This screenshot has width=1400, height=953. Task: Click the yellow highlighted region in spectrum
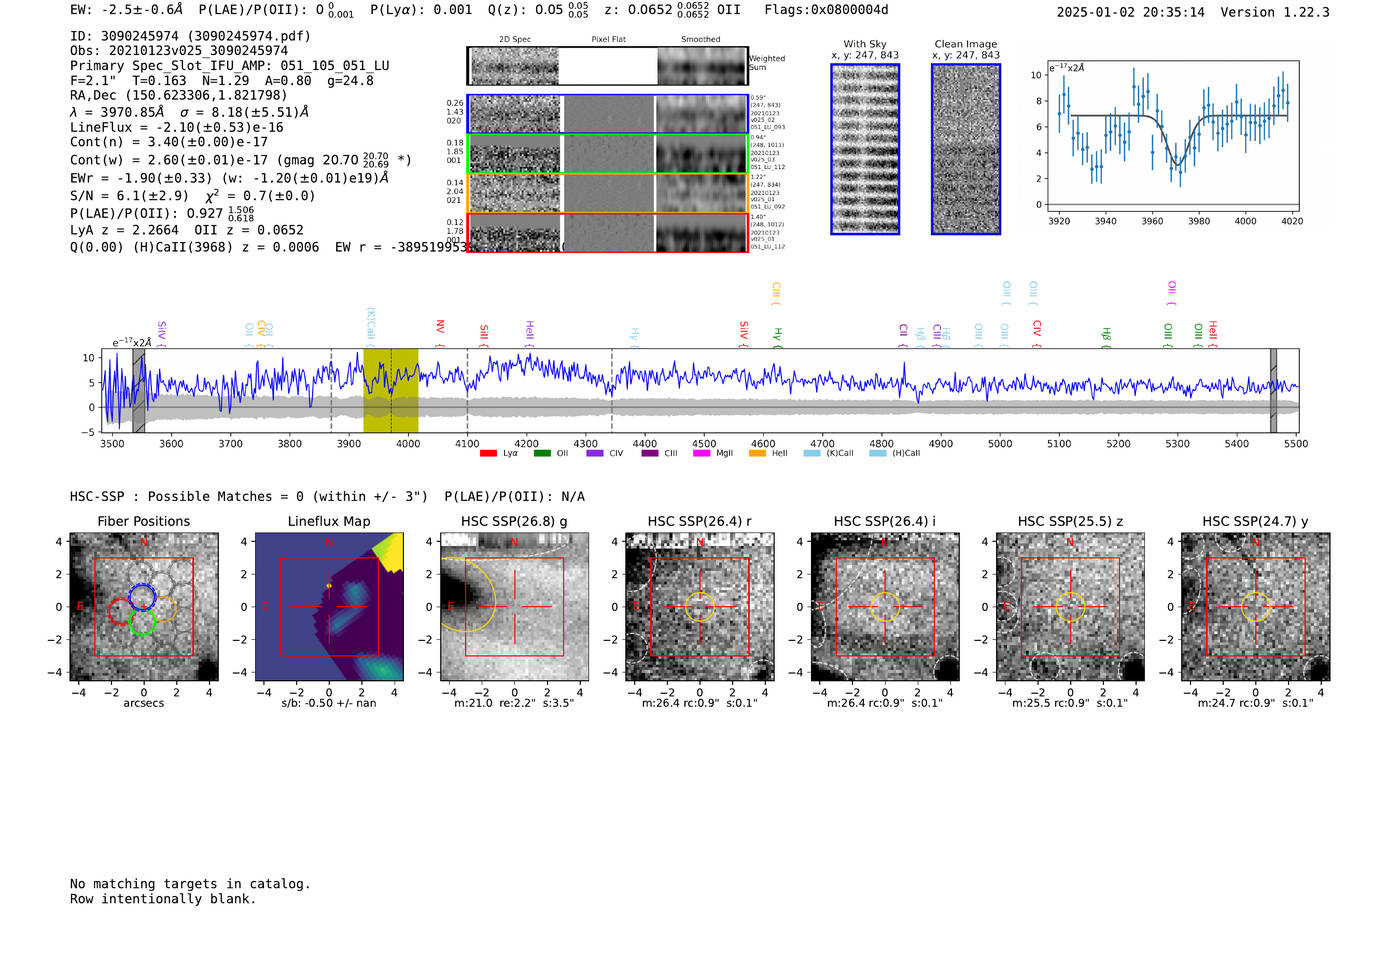[x=391, y=390]
